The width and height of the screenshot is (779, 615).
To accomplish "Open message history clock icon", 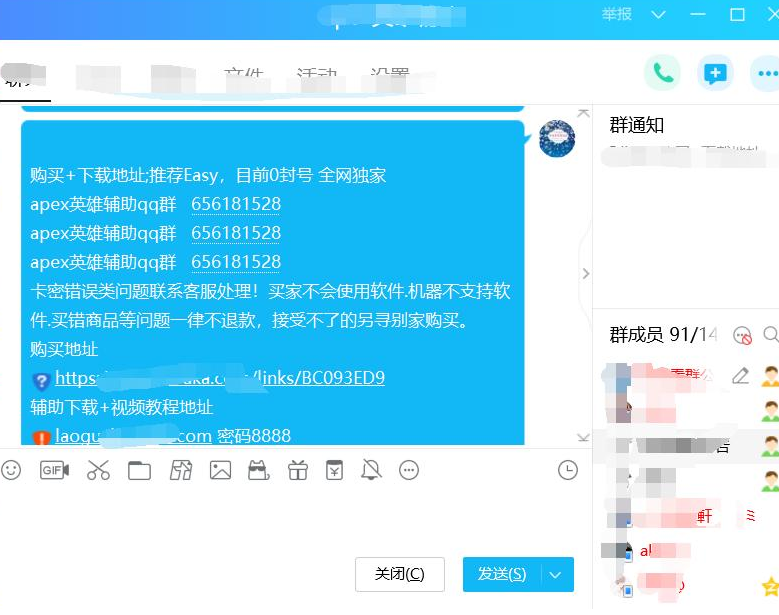I will pyautogui.click(x=568, y=470).
